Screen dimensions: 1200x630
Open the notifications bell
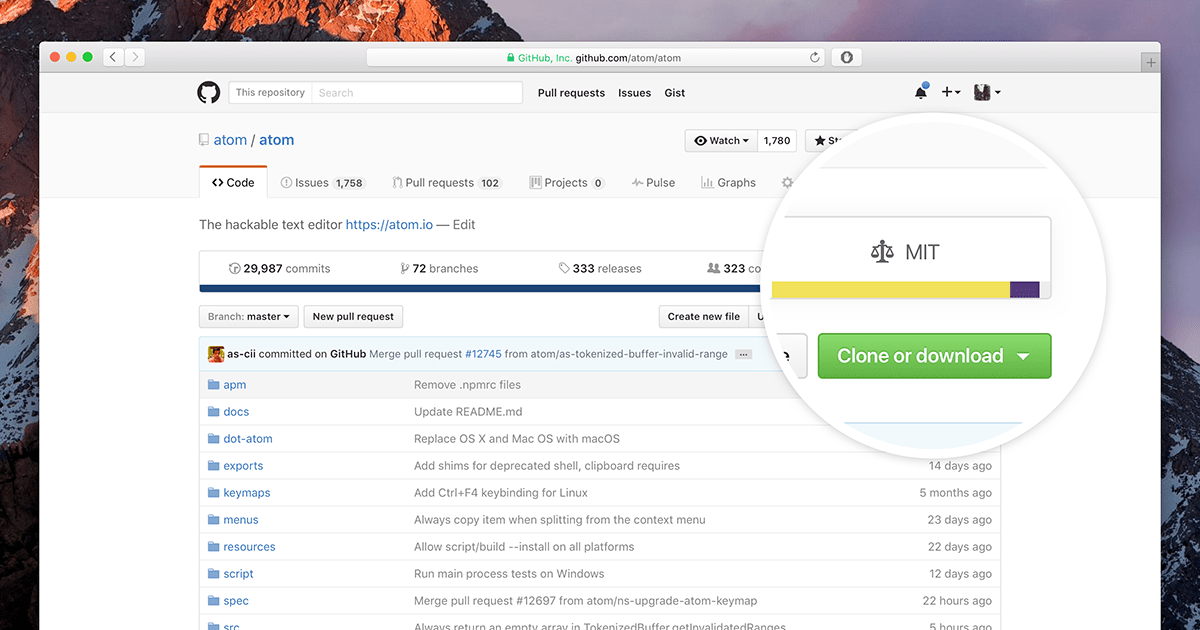tap(920, 91)
